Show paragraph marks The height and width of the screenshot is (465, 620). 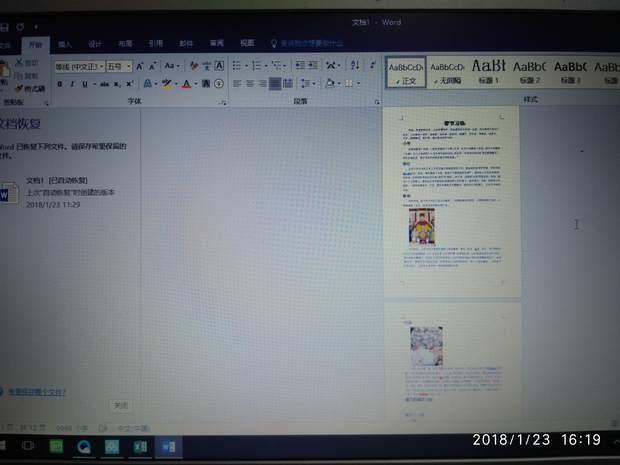coord(372,65)
